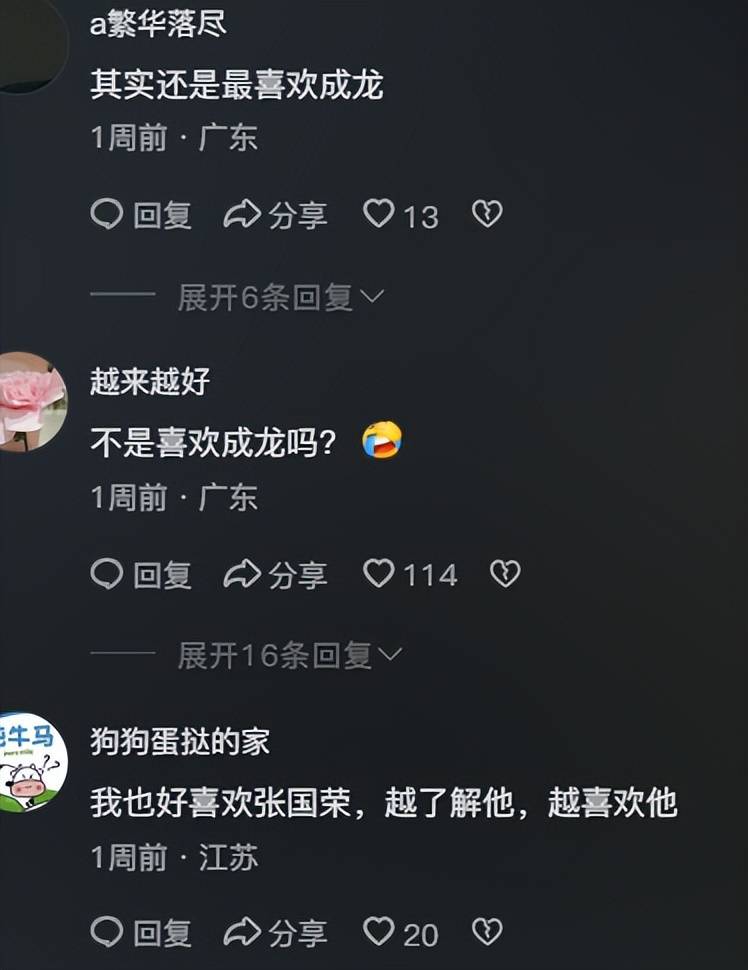748x970 pixels.
Task: Open username a繁华落尽 profile
Action: click(158, 25)
